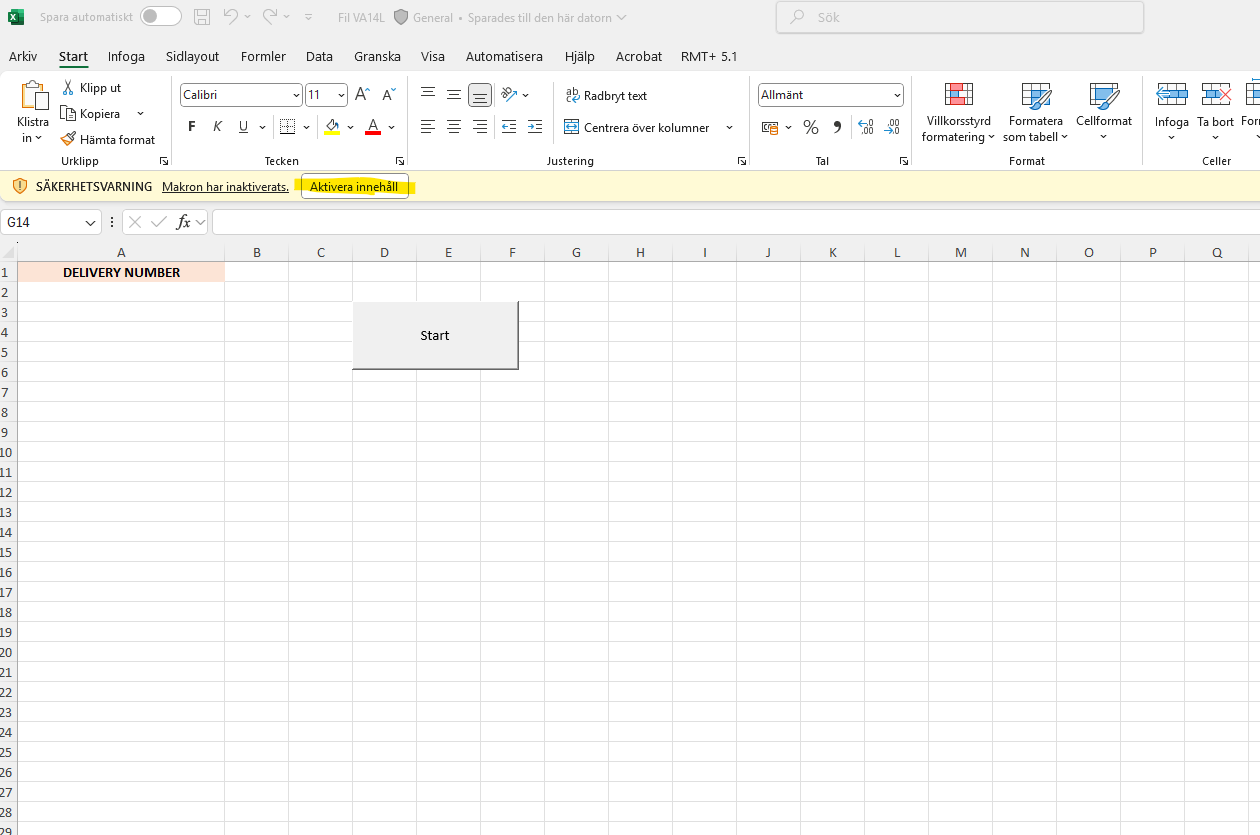This screenshot has width=1260, height=835.
Task: Click the percent style icon
Action: (x=811, y=127)
